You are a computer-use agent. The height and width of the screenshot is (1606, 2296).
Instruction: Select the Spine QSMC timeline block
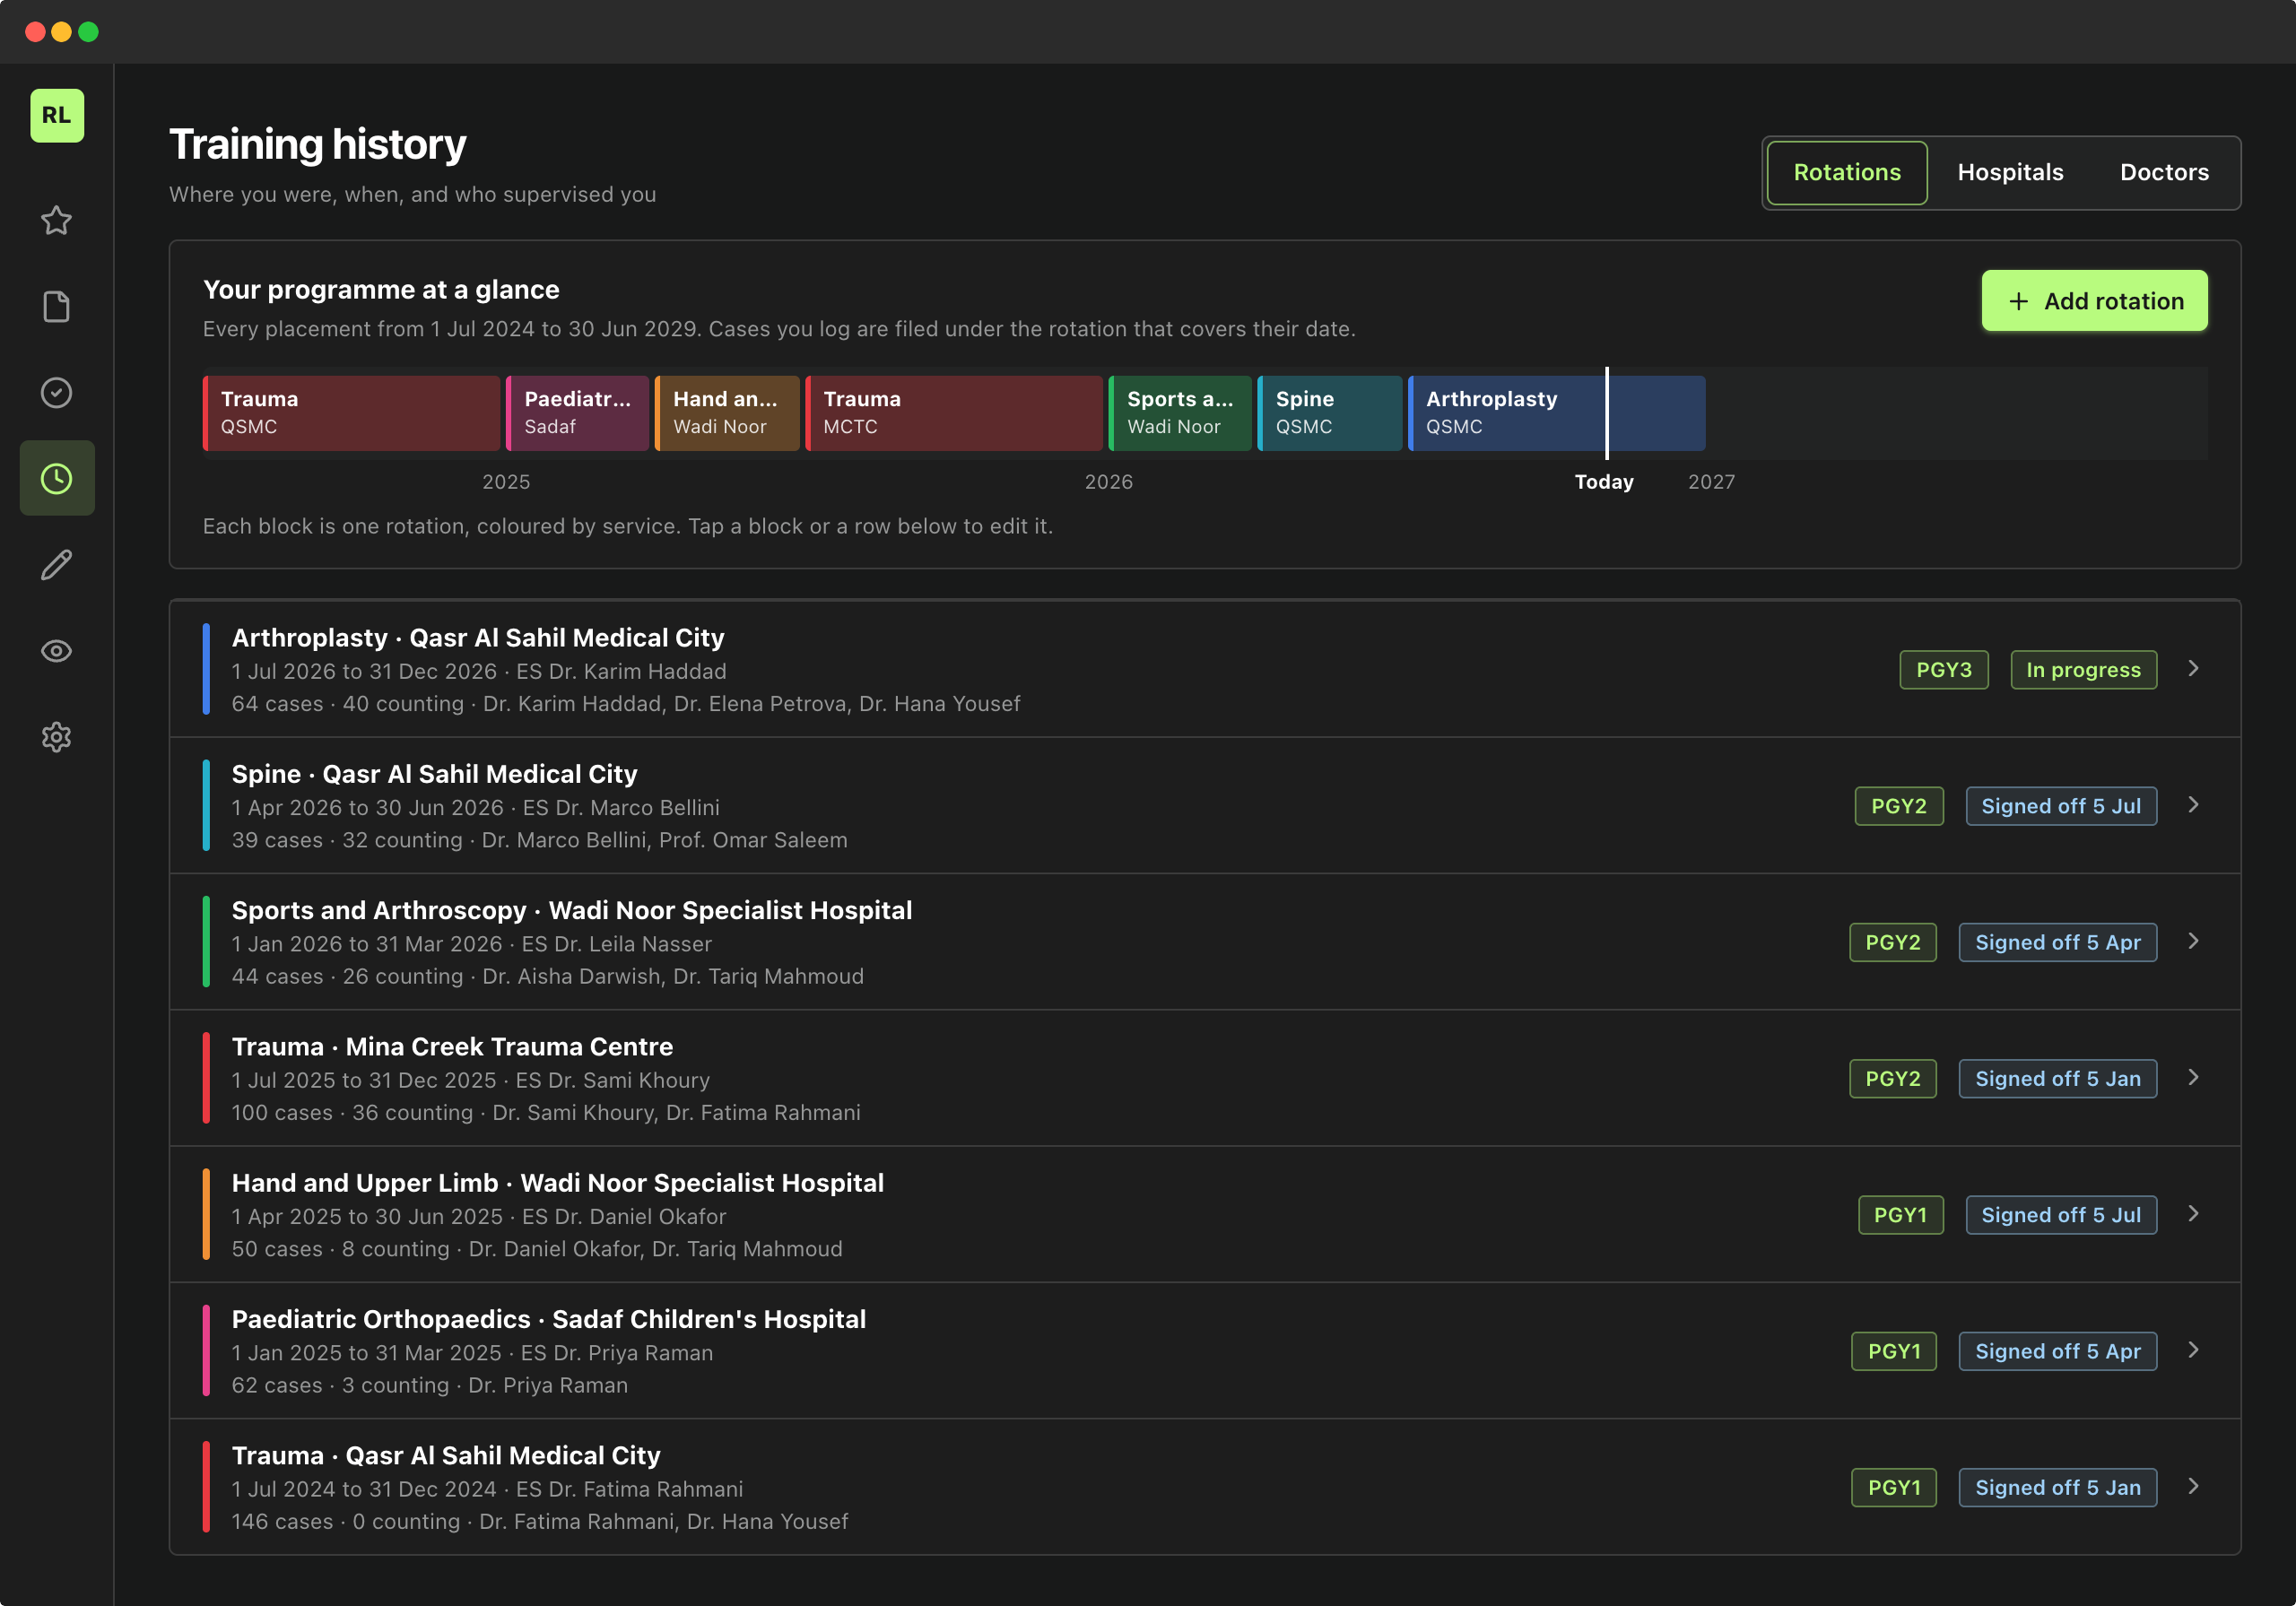[x=1329, y=413]
